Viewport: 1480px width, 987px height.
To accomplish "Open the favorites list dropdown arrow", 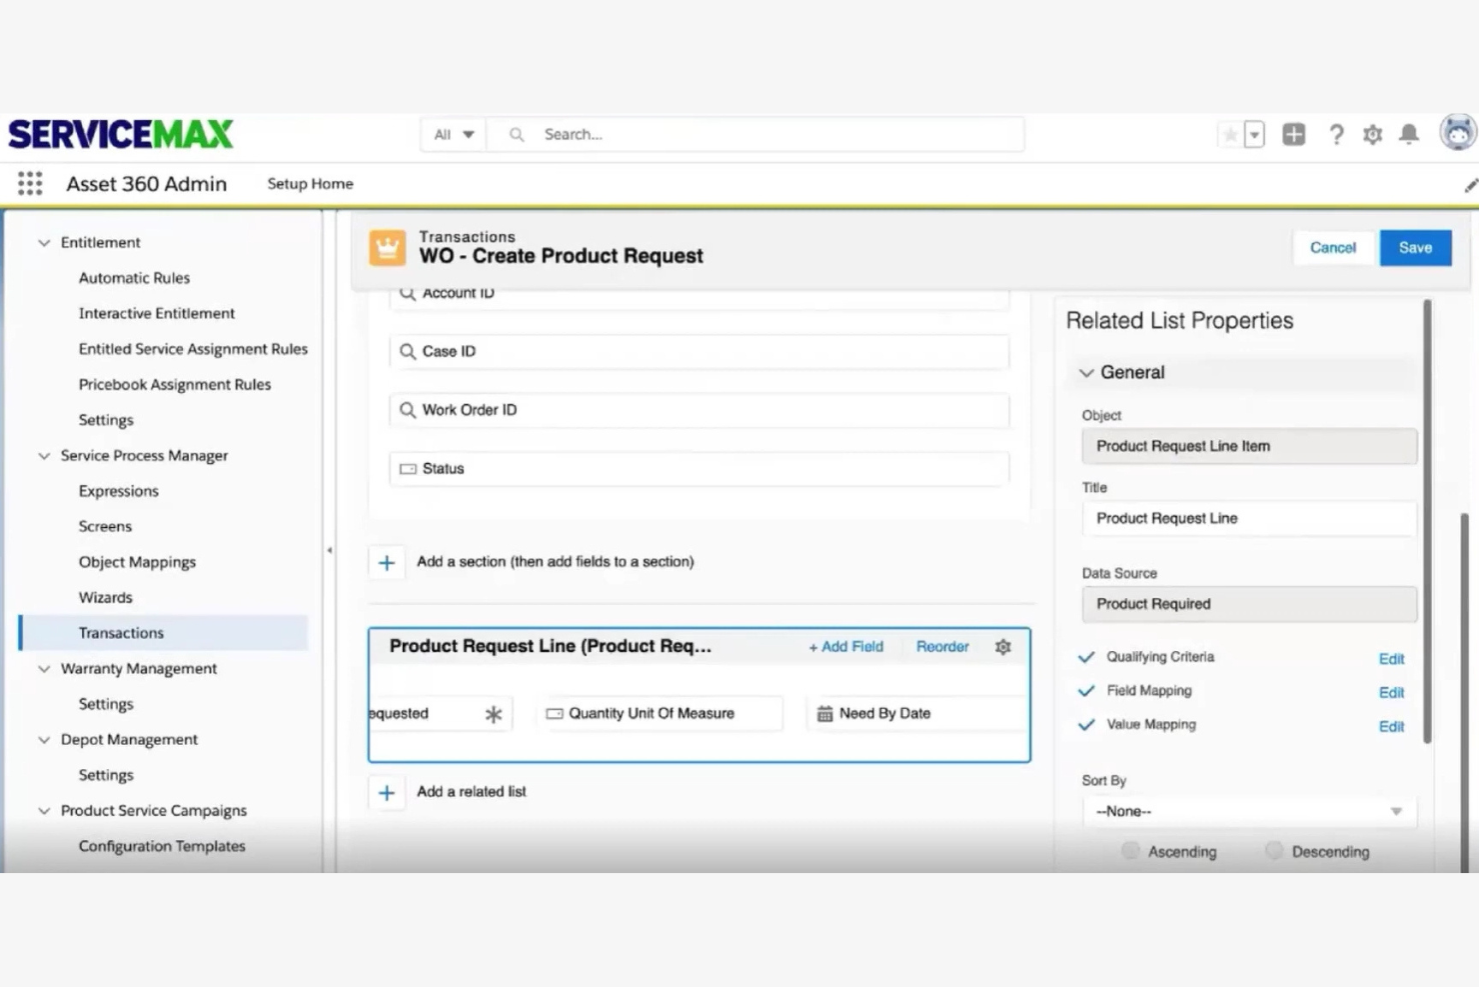I will click(x=1254, y=134).
